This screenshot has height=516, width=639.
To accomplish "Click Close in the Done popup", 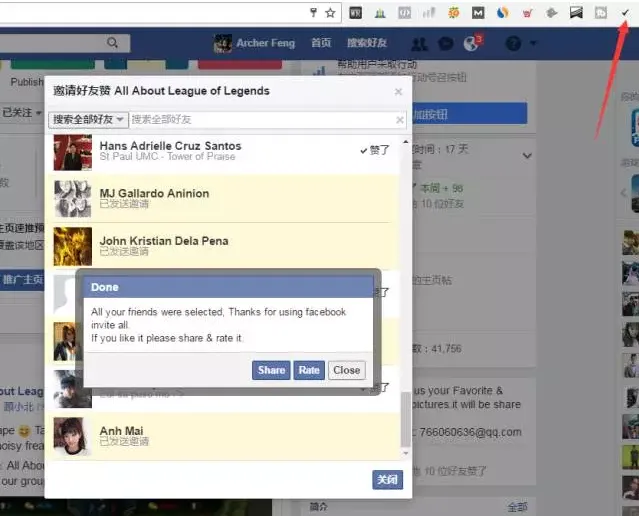I will [347, 370].
